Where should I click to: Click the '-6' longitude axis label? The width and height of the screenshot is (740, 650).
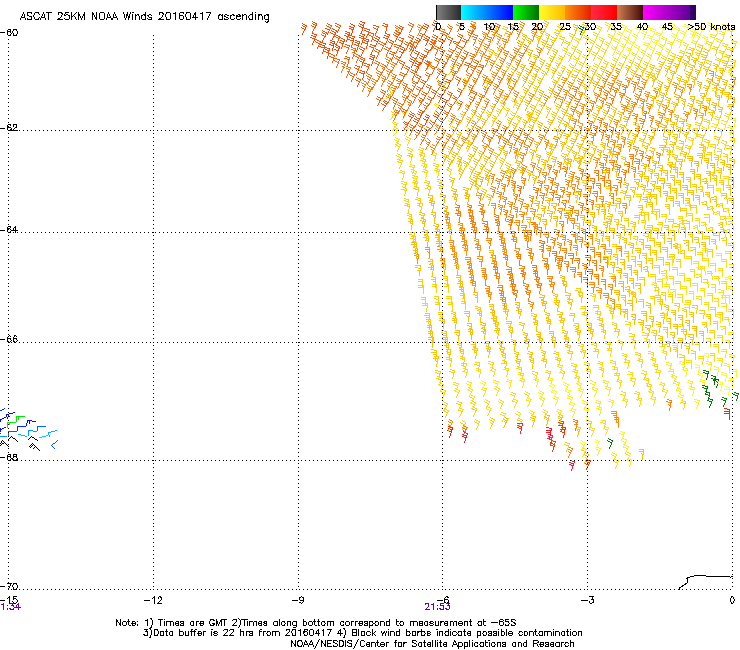443,600
